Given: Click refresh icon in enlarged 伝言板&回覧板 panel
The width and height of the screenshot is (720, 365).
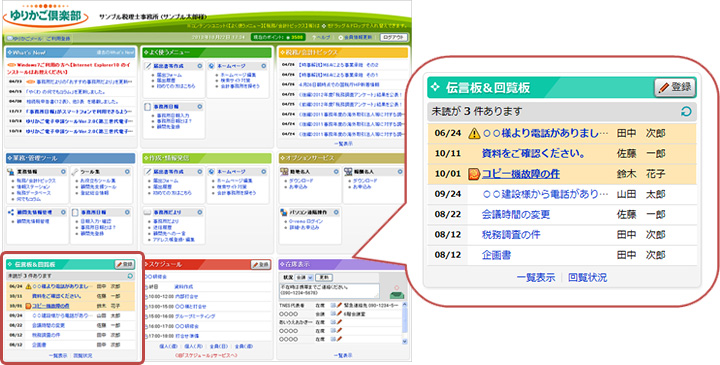Looking at the screenshot, I should [686, 112].
